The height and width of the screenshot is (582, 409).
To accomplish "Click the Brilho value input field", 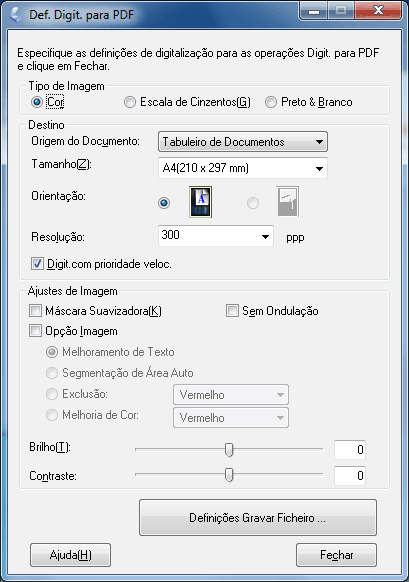I will pyautogui.click(x=350, y=449).
